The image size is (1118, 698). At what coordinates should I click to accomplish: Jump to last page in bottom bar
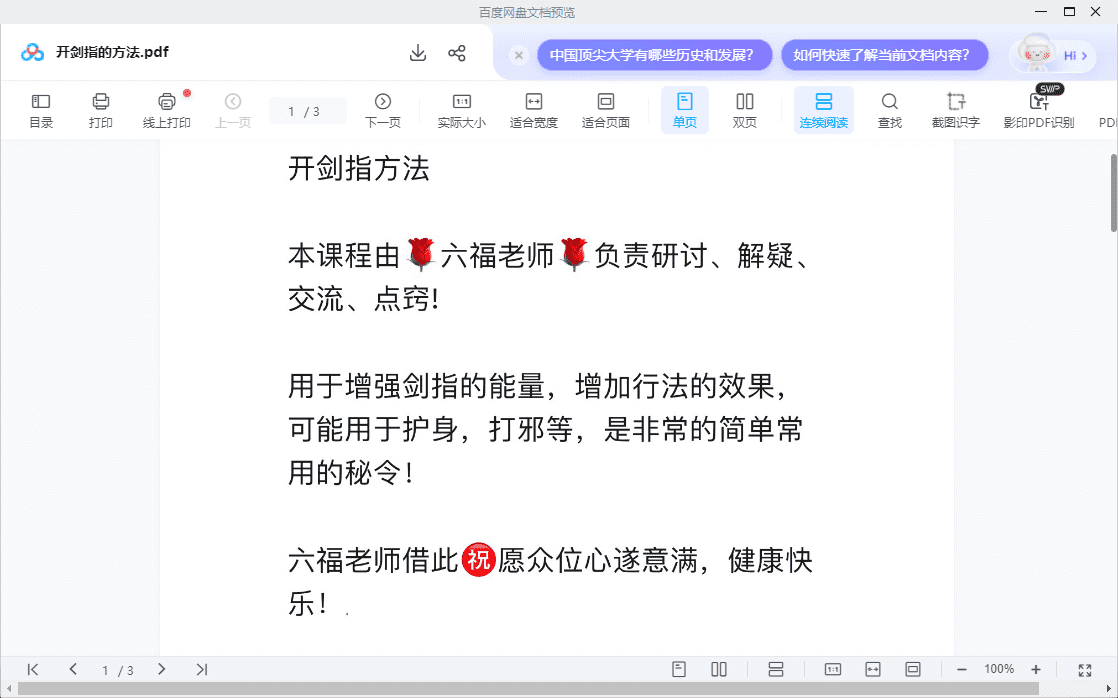201,669
